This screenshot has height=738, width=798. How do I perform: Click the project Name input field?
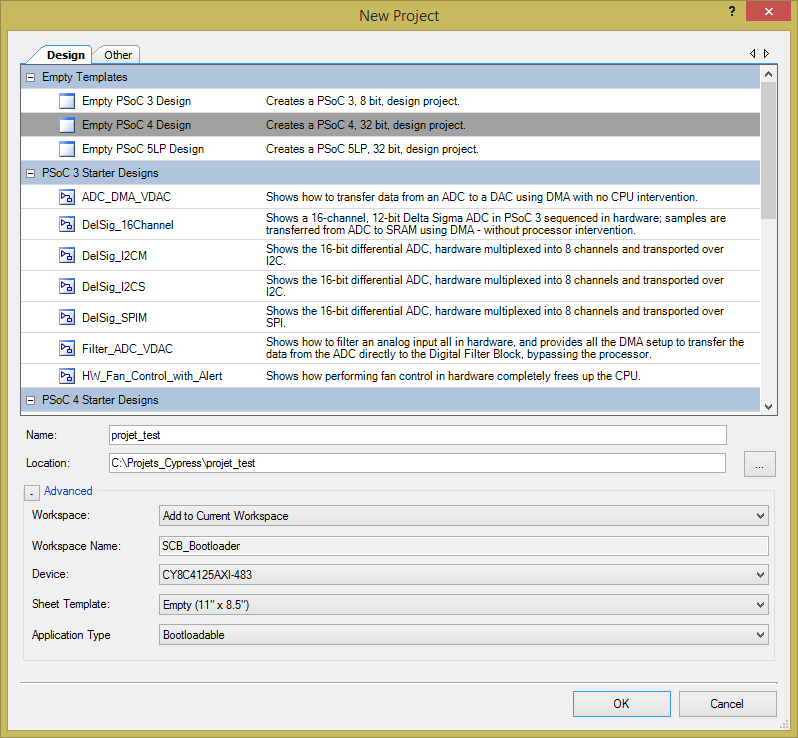coord(417,435)
